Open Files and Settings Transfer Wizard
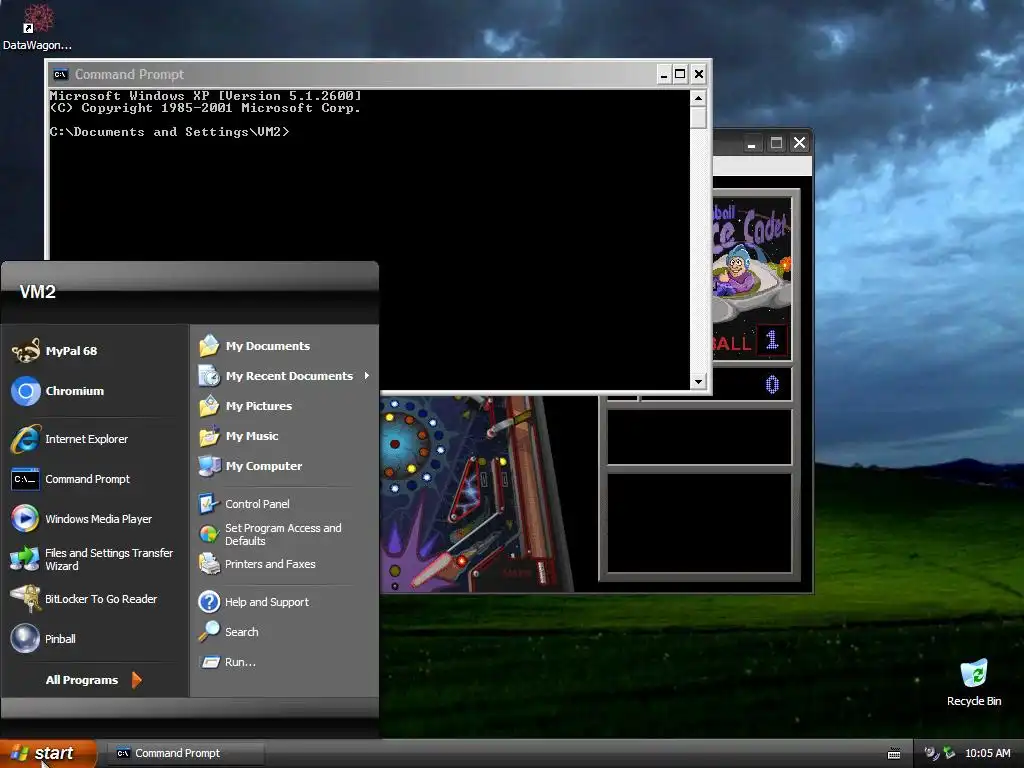The height and width of the screenshot is (768, 1024). 93,559
